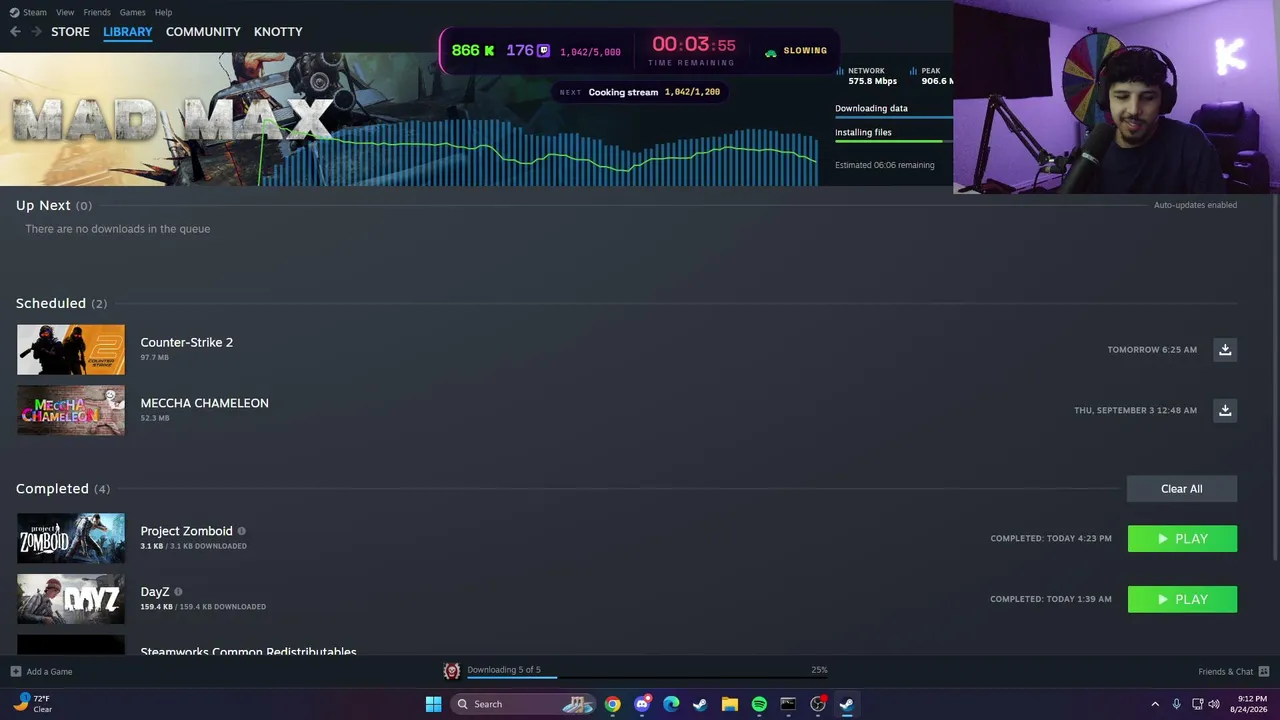Show info icon next to Project Zomboid

coord(242,531)
